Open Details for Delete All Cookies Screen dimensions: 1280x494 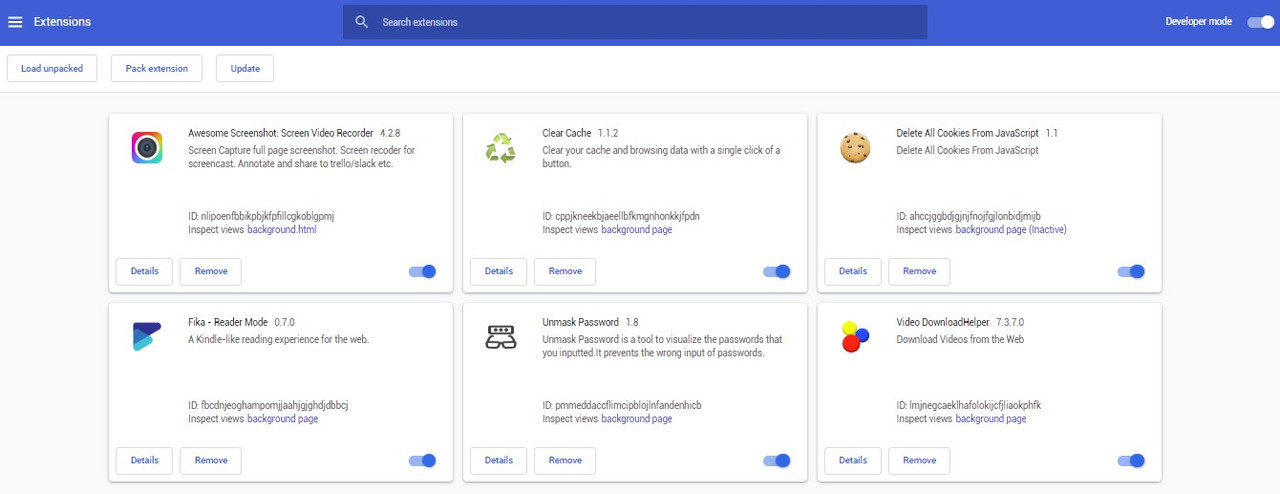click(x=852, y=271)
